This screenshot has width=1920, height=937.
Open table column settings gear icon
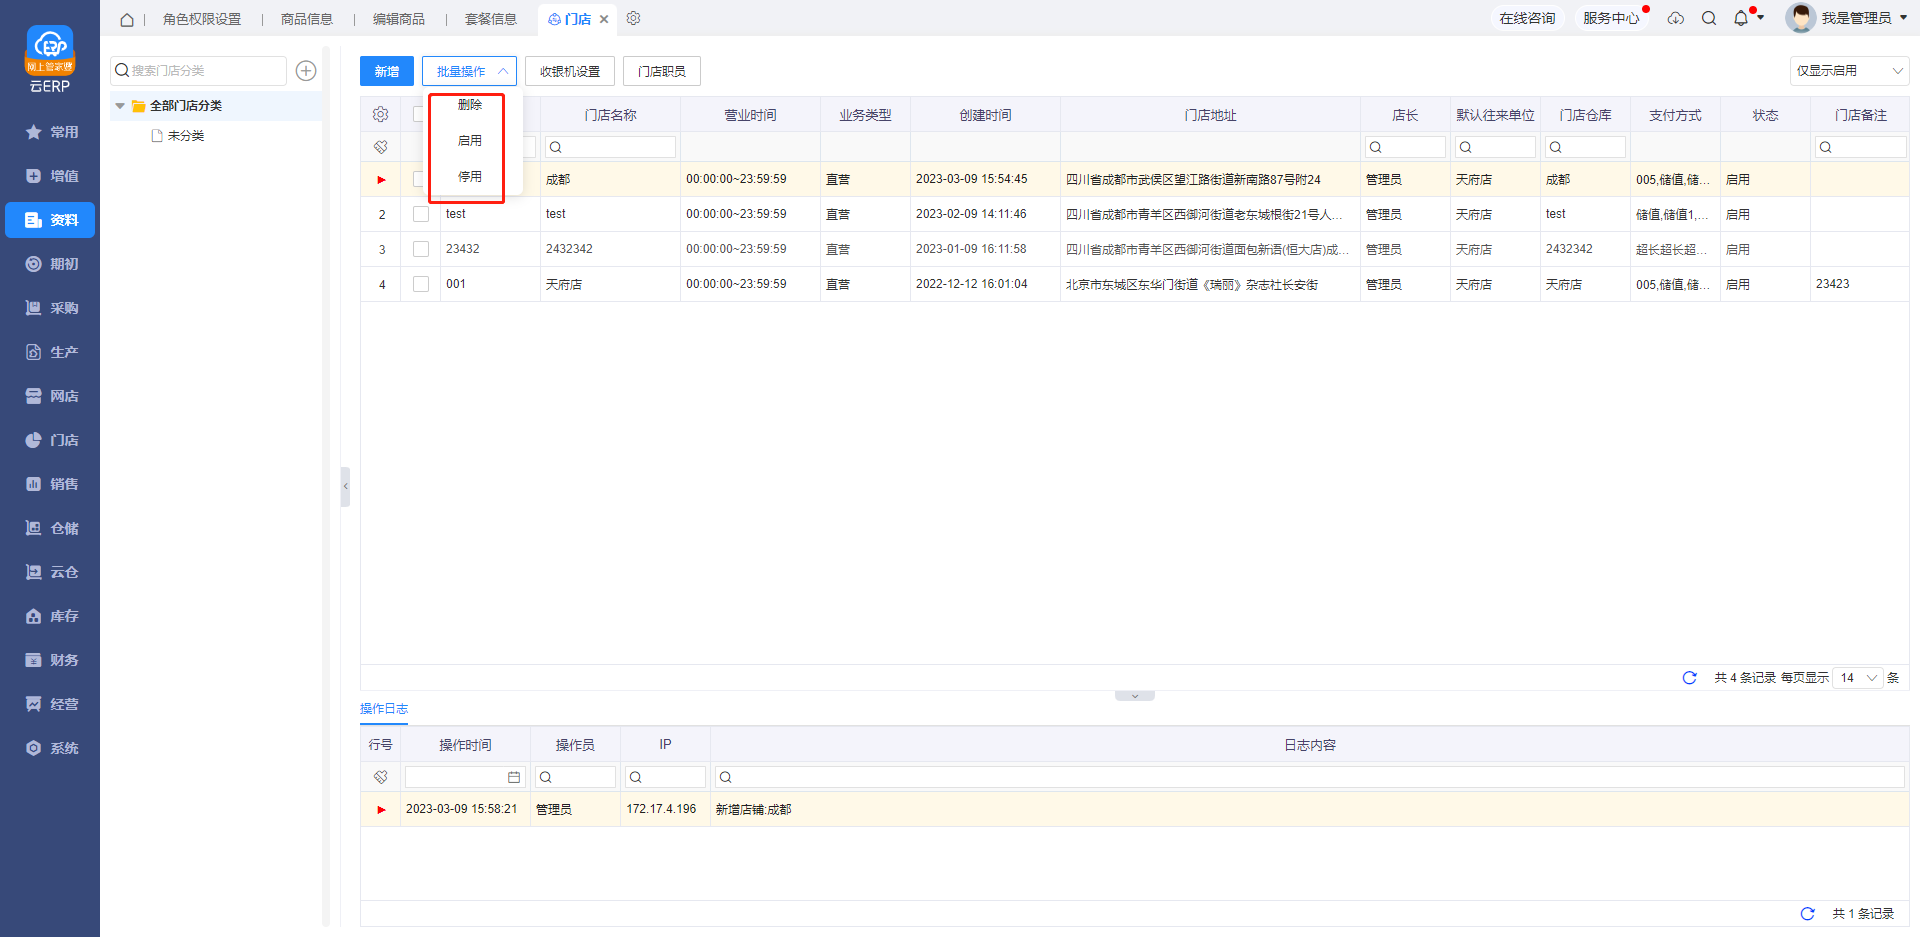[x=380, y=115]
